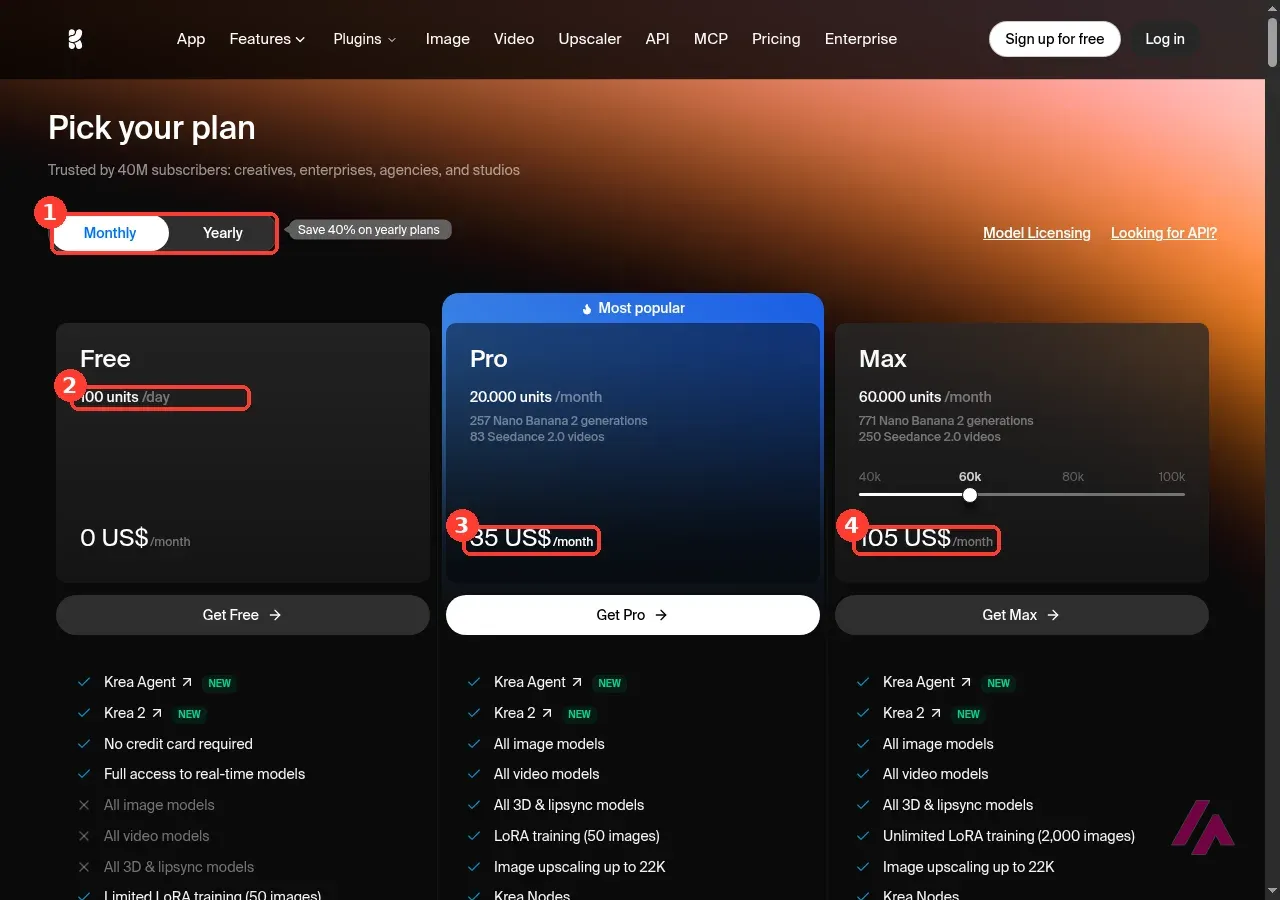
Task: Open API in the top navigation
Action: [x=657, y=39]
